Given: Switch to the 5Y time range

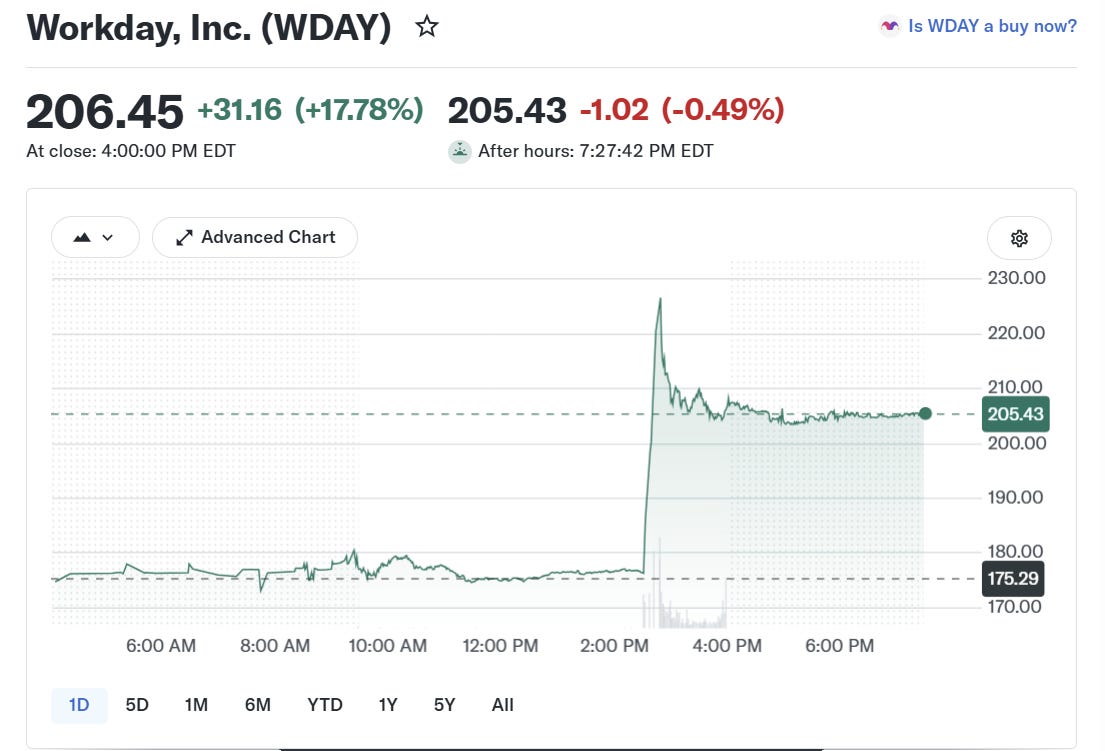Looking at the screenshot, I should click(x=445, y=705).
